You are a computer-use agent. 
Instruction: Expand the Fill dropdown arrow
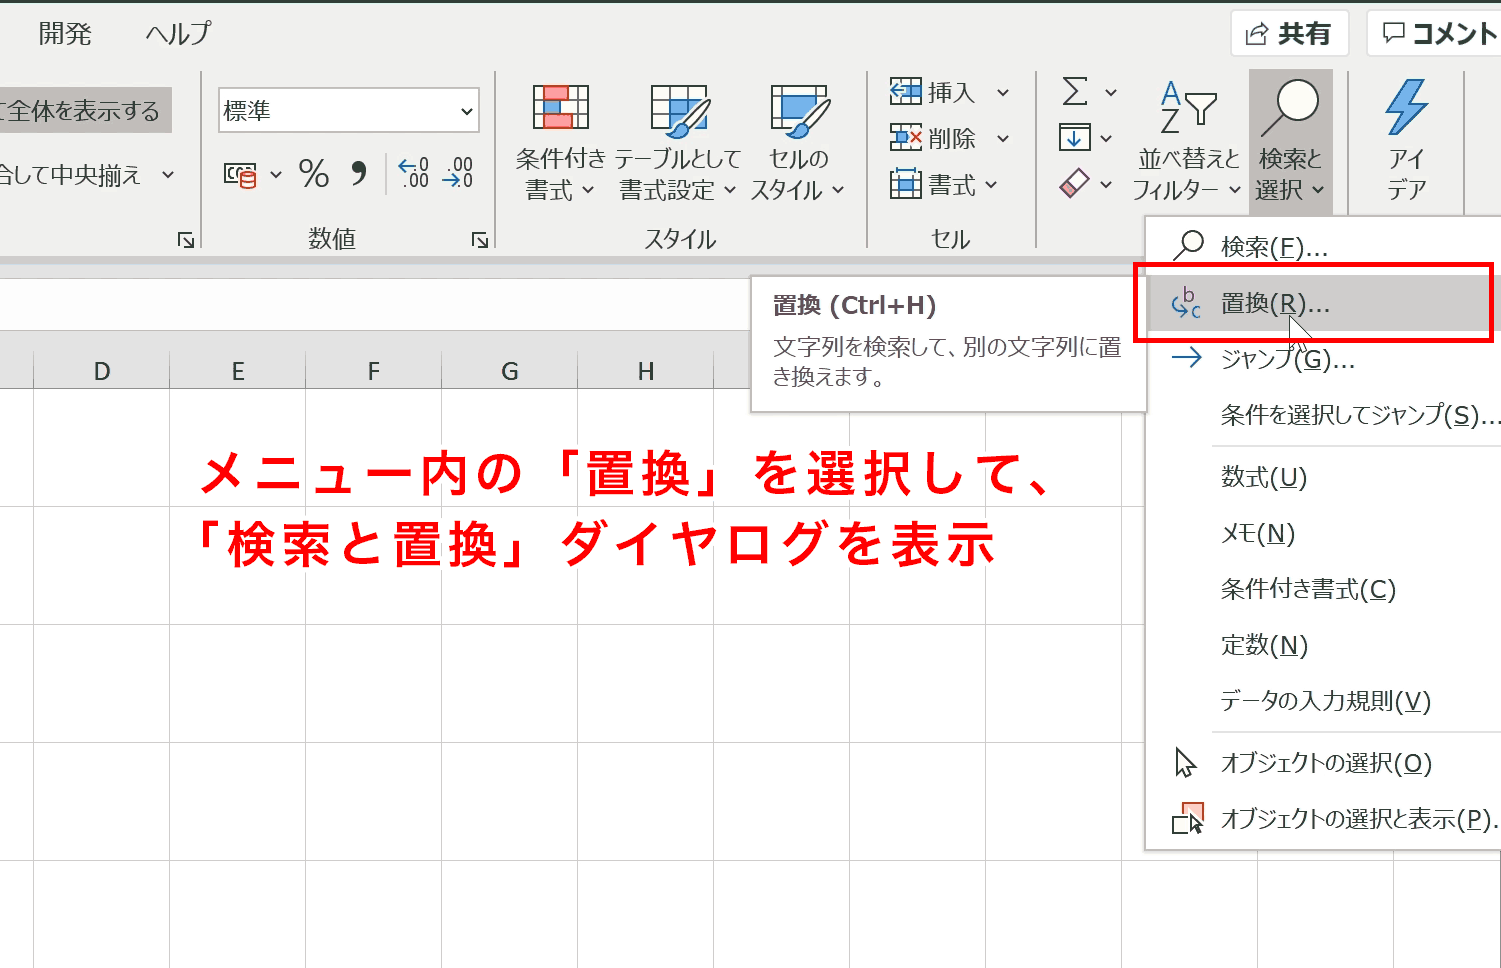click(x=1106, y=138)
